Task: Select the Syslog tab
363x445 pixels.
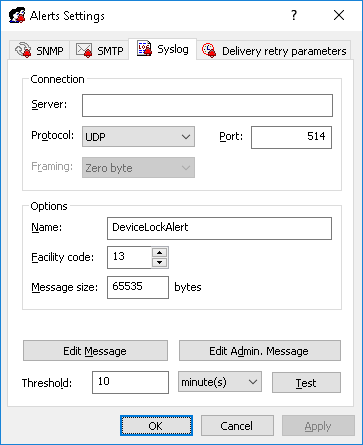Action: (163, 49)
